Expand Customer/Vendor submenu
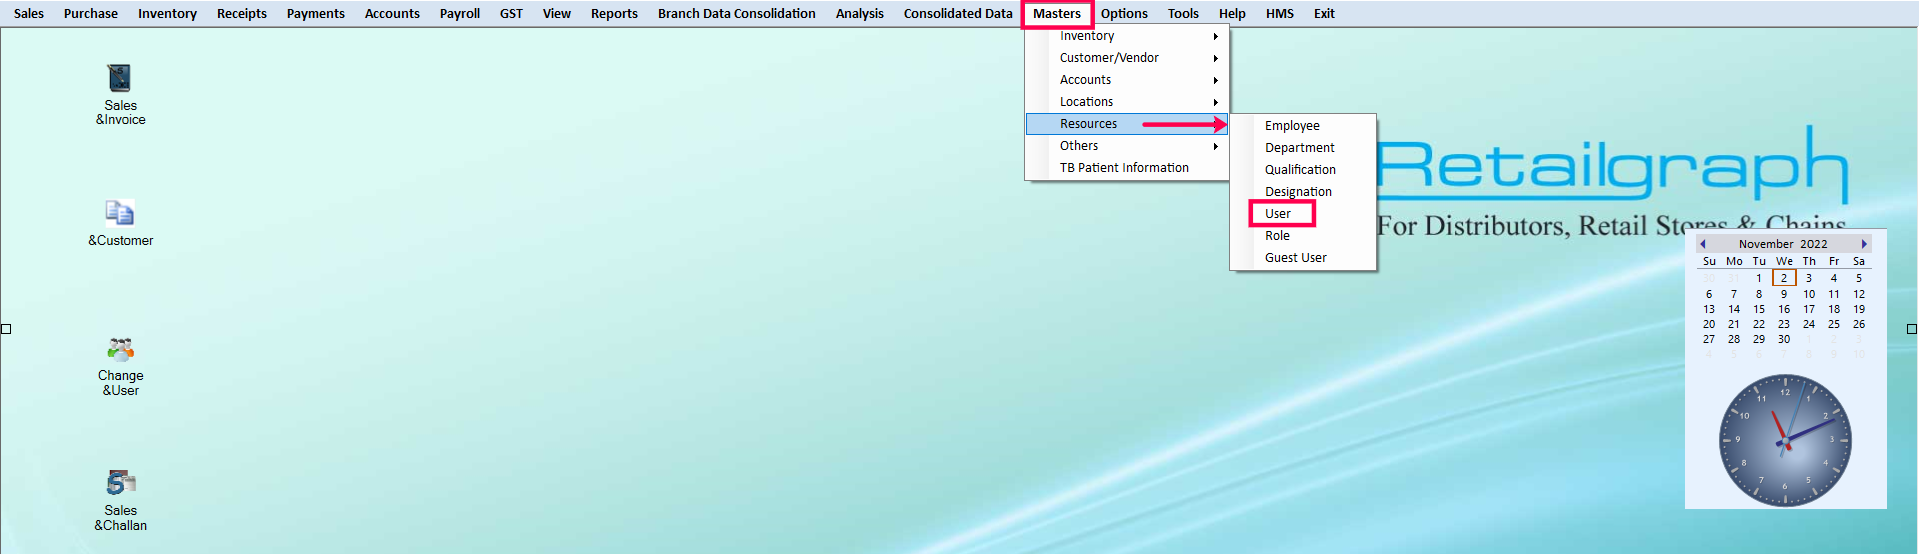This screenshot has width=1919, height=554. (1127, 58)
